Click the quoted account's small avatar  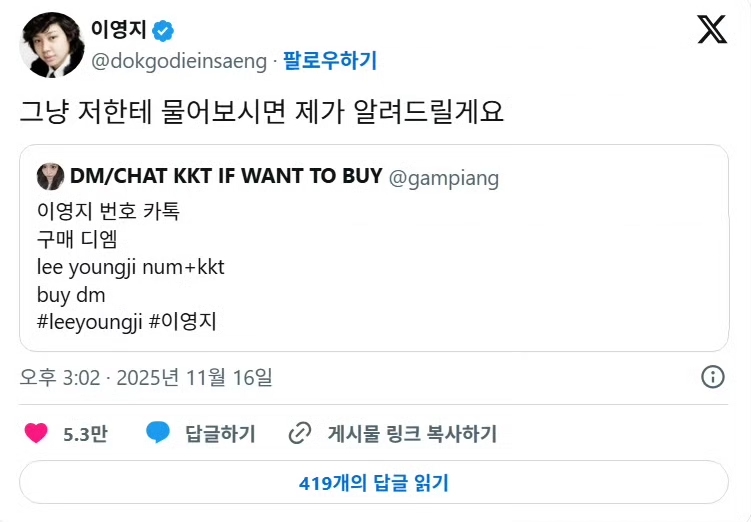(x=51, y=177)
